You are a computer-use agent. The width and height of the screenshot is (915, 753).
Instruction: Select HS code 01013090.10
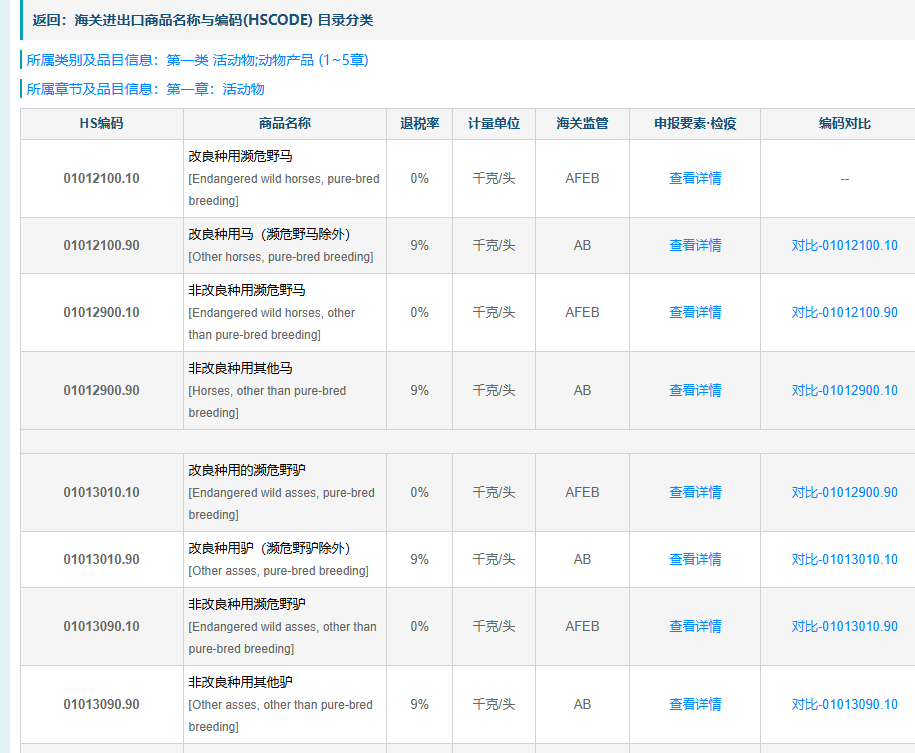click(x=102, y=627)
